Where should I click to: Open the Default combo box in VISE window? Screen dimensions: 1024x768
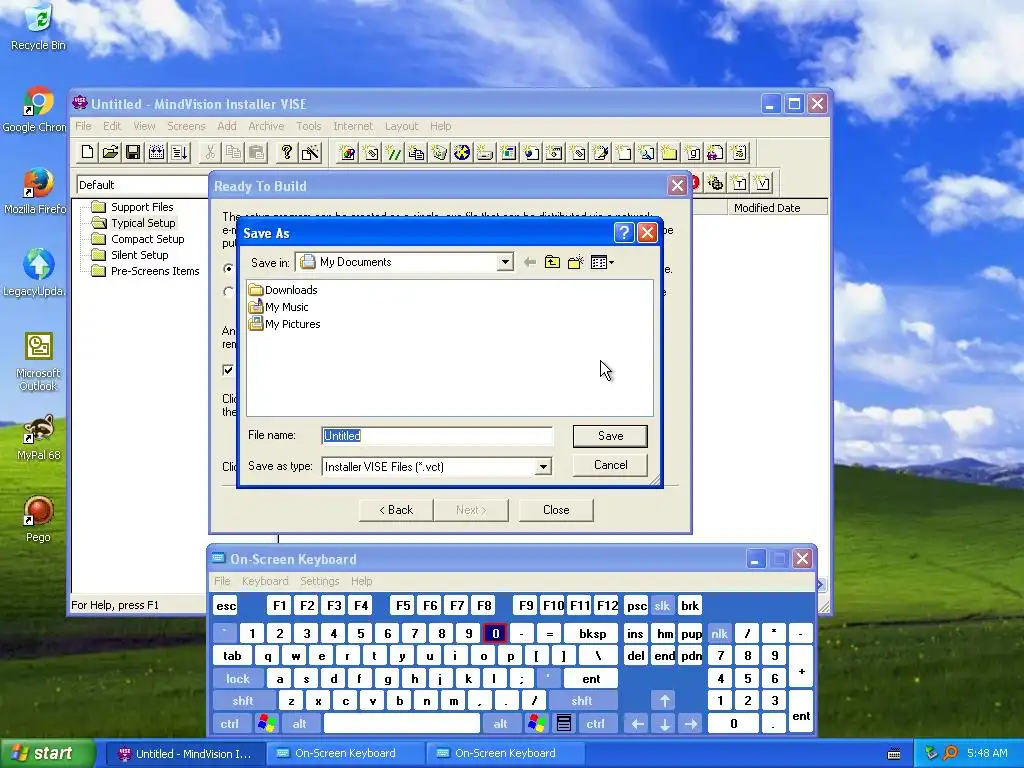pyautogui.click(x=142, y=185)
